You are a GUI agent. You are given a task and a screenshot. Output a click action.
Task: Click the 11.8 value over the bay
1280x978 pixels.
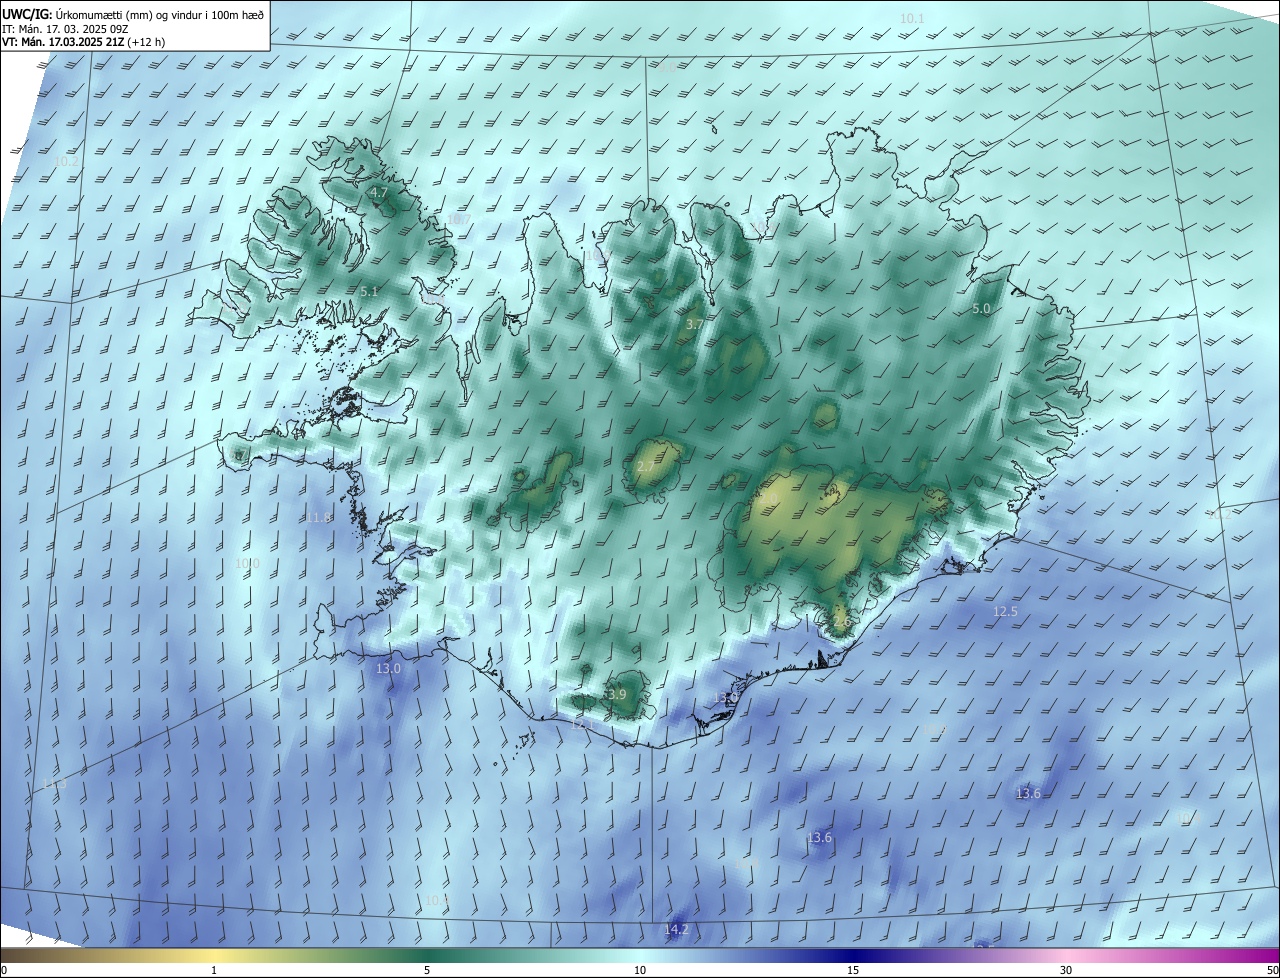point(318,517)
